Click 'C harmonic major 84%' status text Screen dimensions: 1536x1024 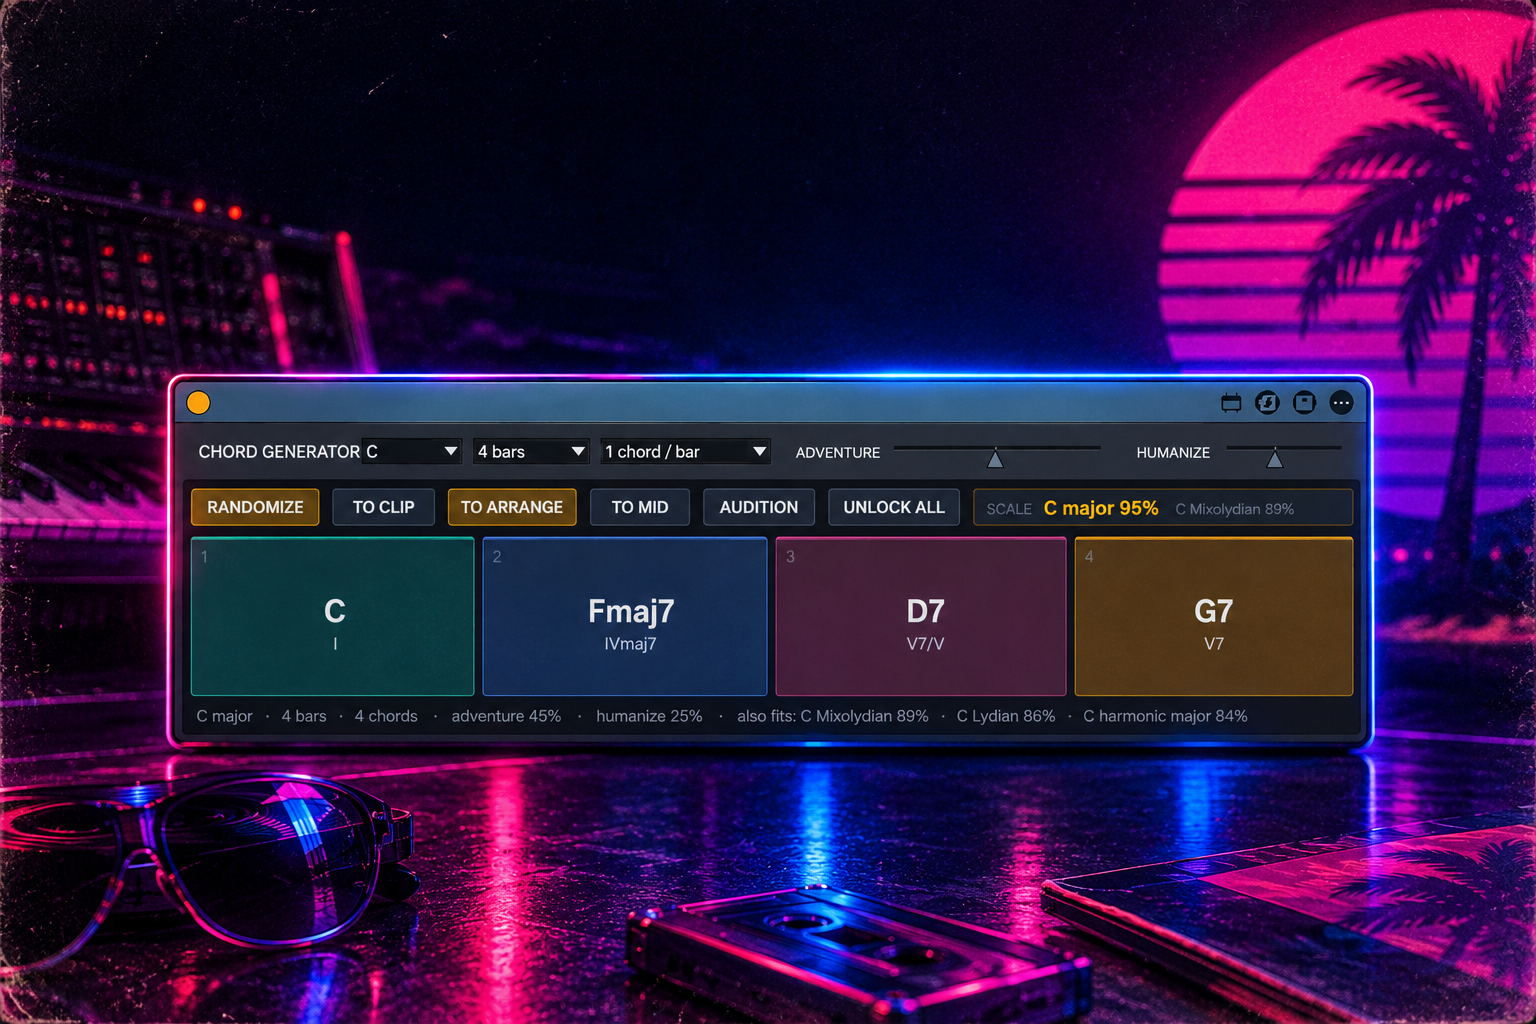click(x=1165, y=716)
